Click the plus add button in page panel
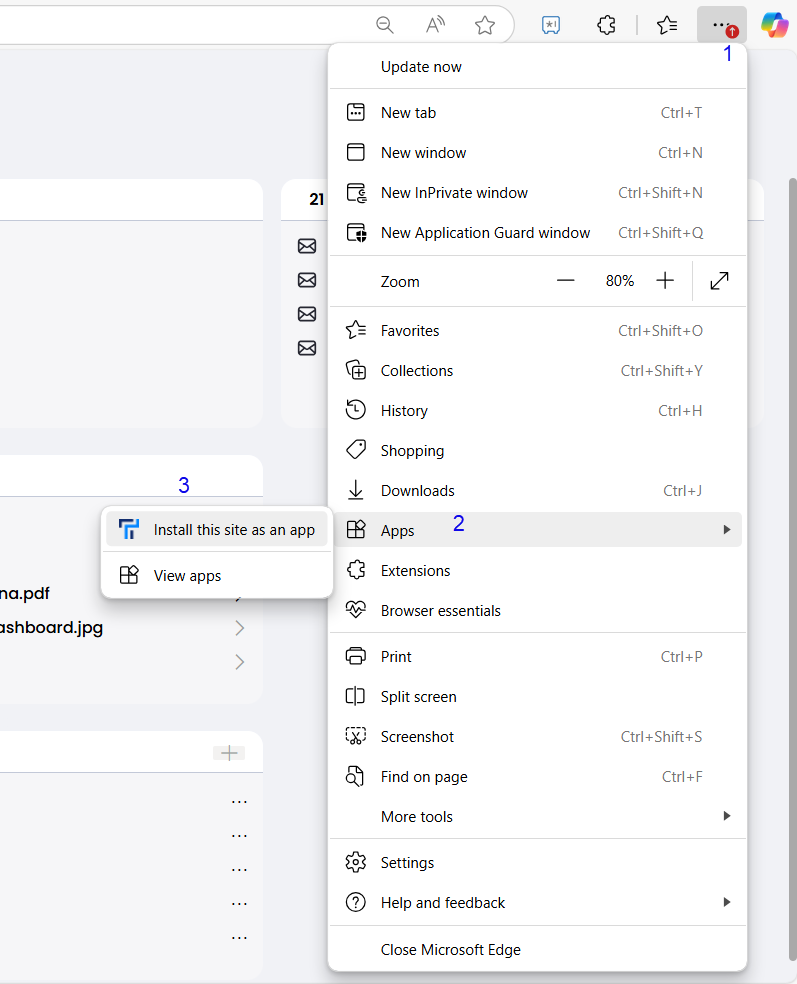Screen dimensions: 797x984 coord(229,752)
